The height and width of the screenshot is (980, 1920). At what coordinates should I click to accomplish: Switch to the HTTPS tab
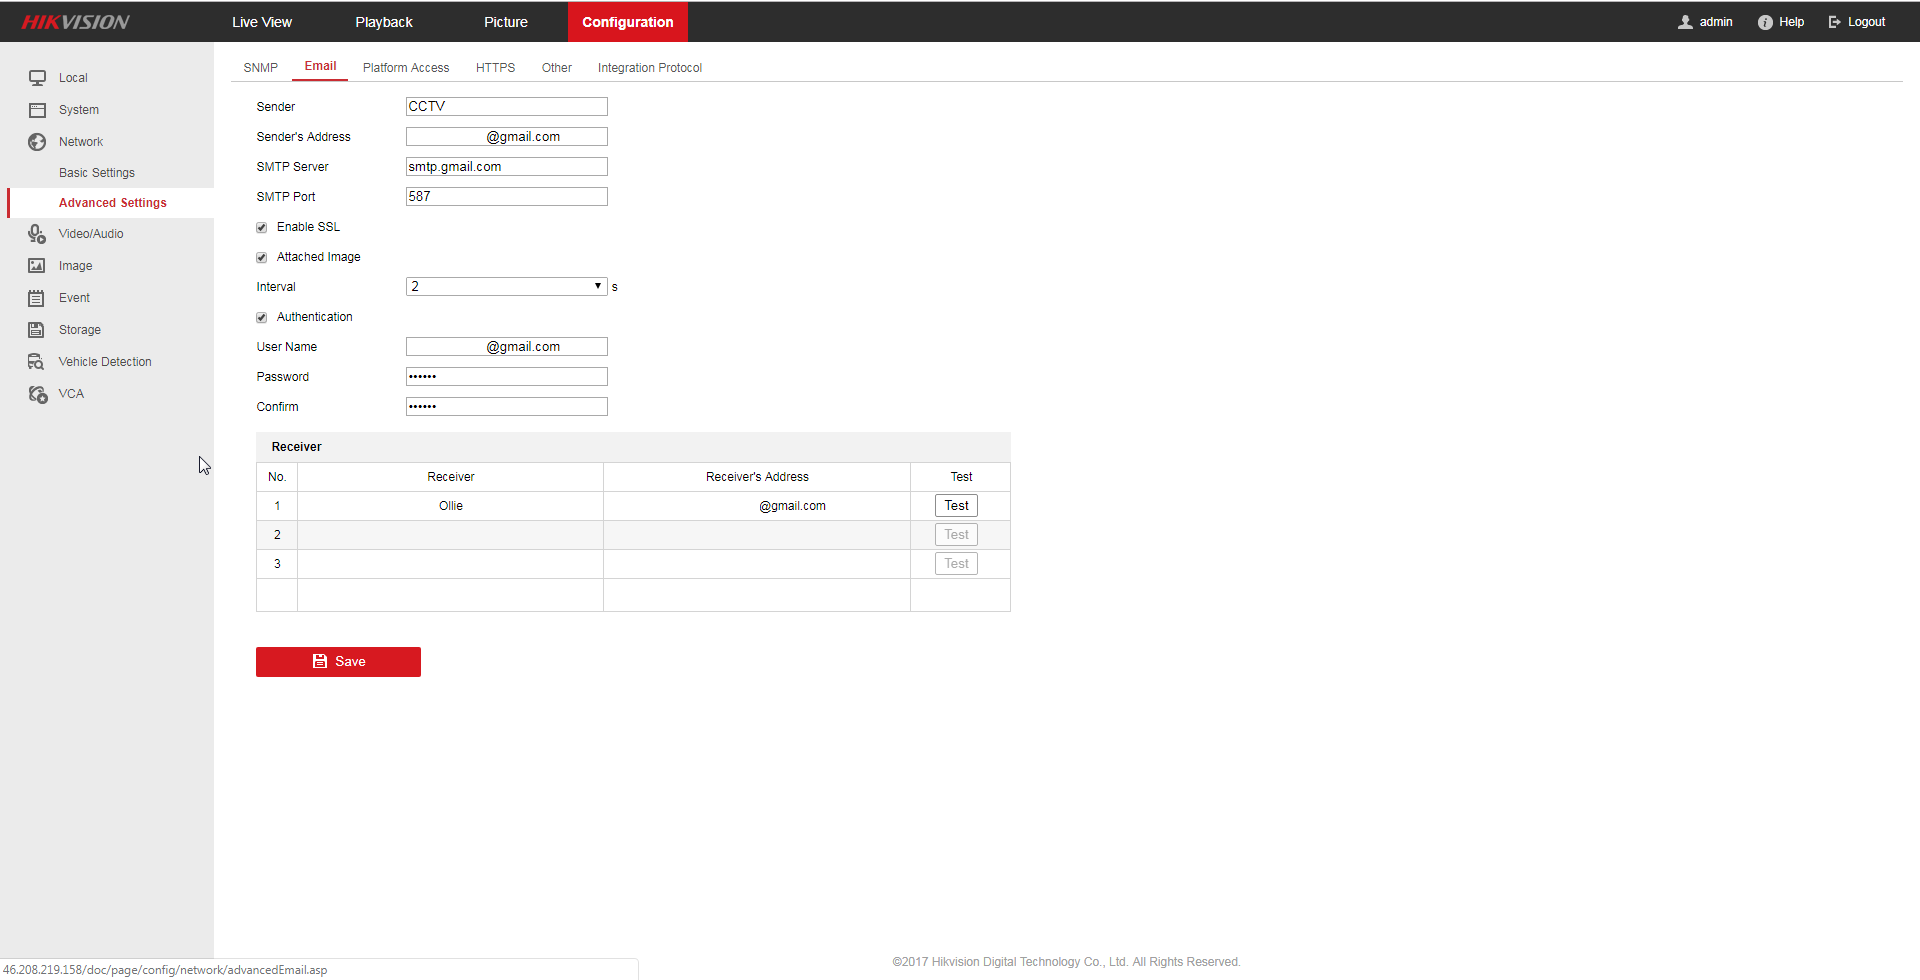pyautogui.click(x=495, y=68)
